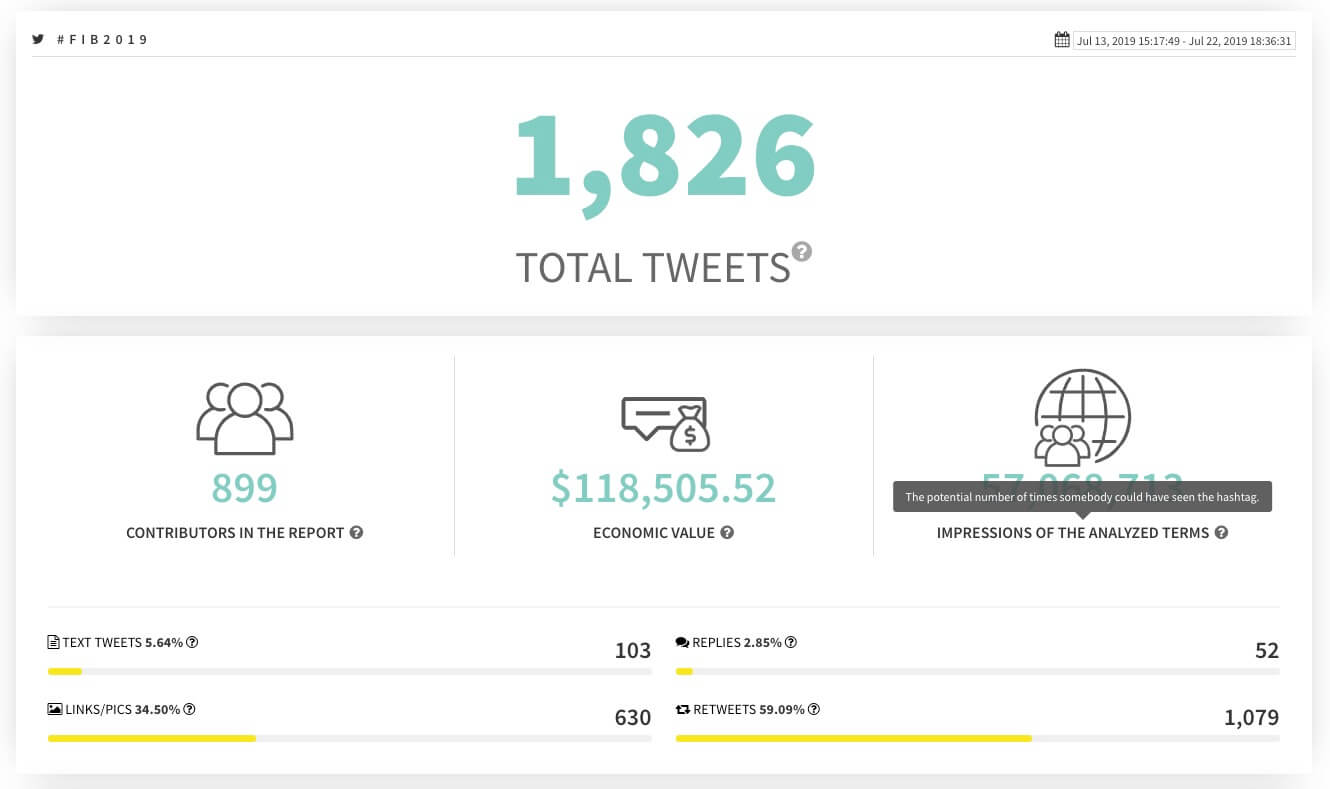Viewport: 1330px width, 789px height.
Task: Open the Impressions of Analyzed Terms help icon
Action: 1221,533
